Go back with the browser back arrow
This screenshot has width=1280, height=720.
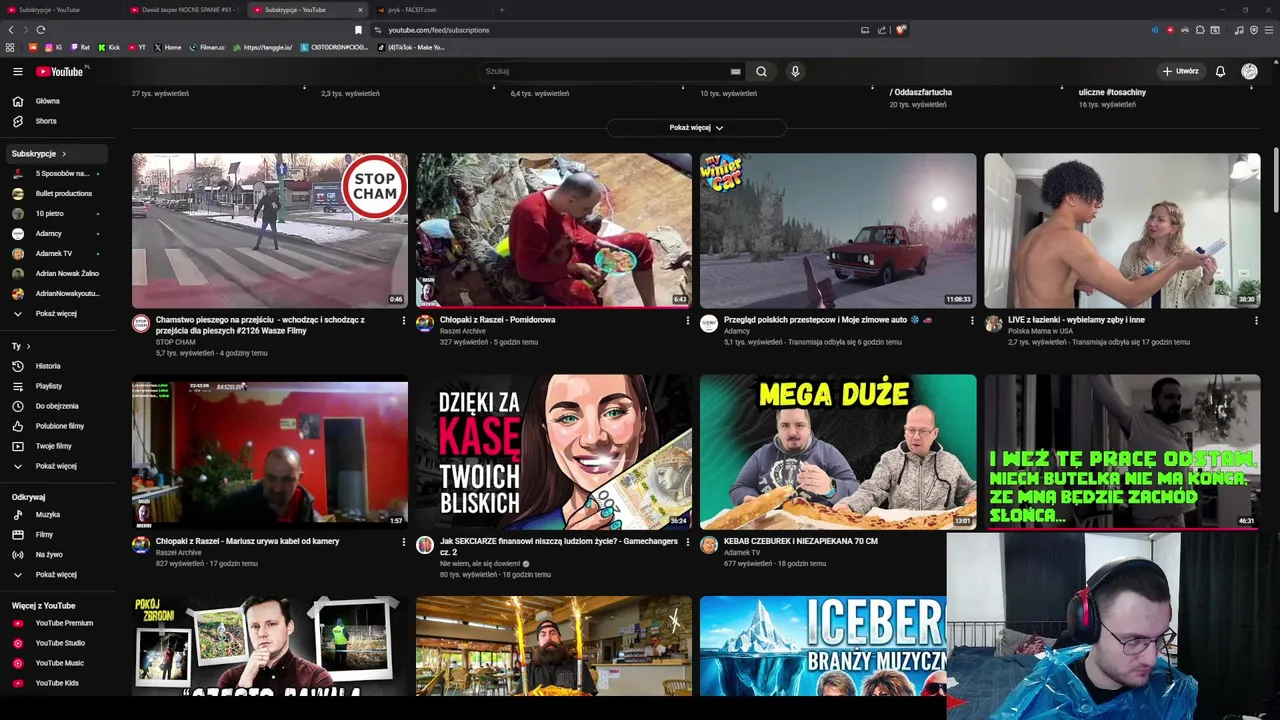pos(11,30)
